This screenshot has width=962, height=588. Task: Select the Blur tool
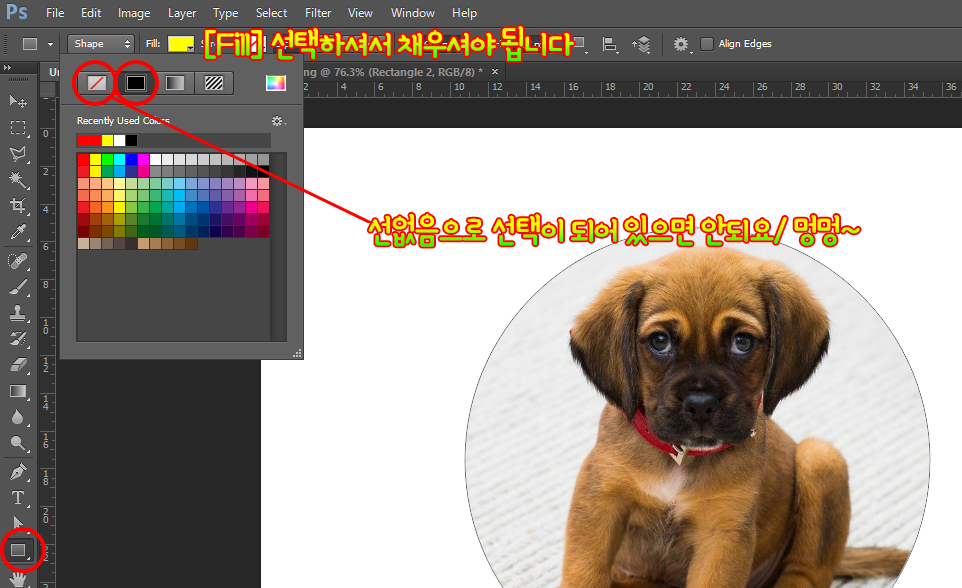pyautogui.click(x=18, y=417)
